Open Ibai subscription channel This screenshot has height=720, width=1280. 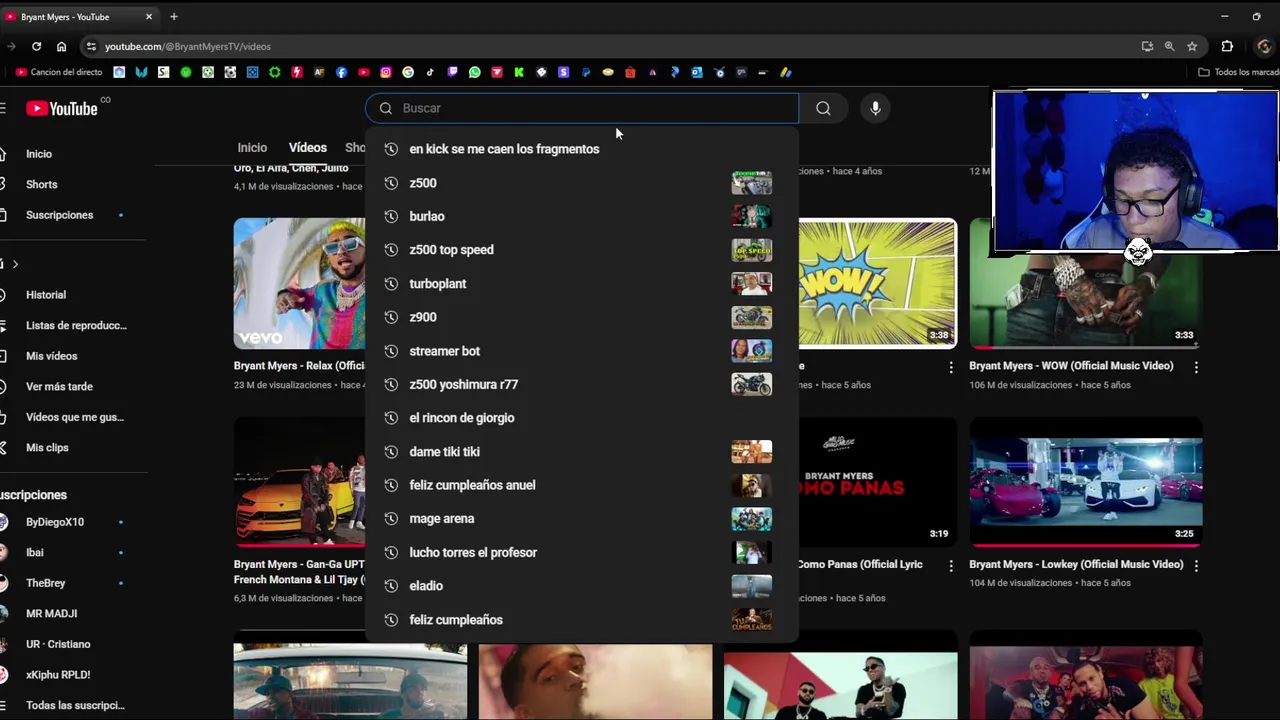pyautogui.click(x=35, y=552)
